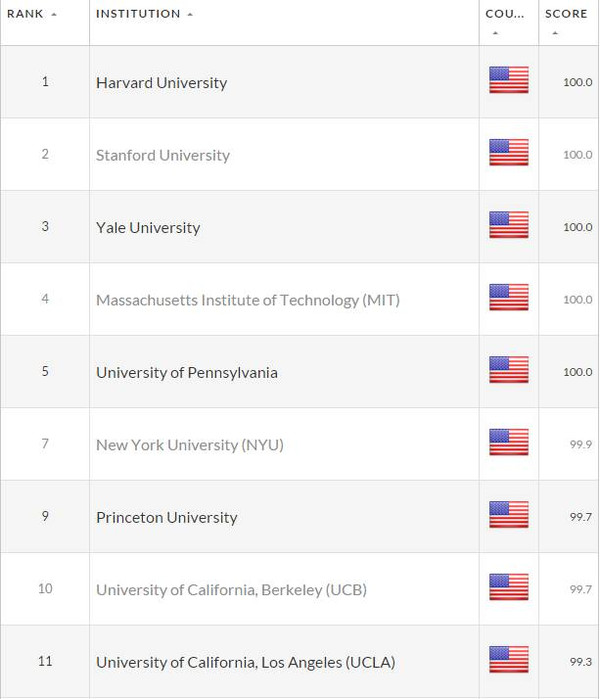Select the Princeton University entry
Image resolution: width=600 pixels, height=699 pixels.
(x=166, y=518)
